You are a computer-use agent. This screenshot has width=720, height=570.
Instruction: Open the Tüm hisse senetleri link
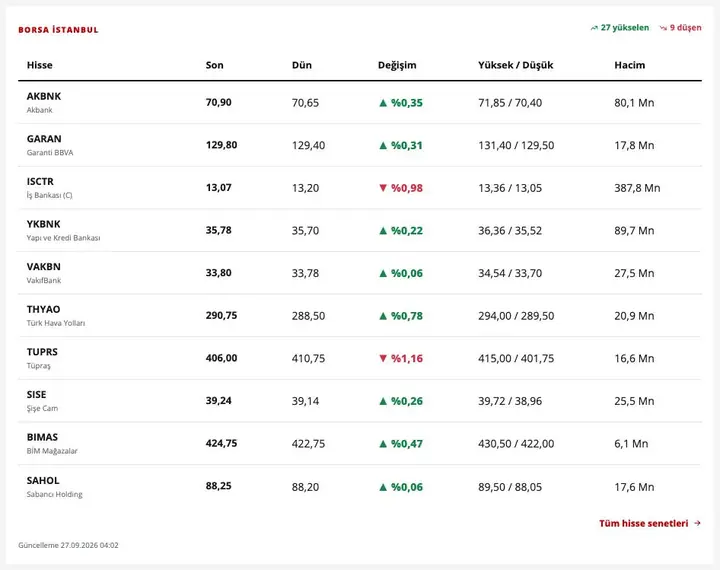click(650, 523)
